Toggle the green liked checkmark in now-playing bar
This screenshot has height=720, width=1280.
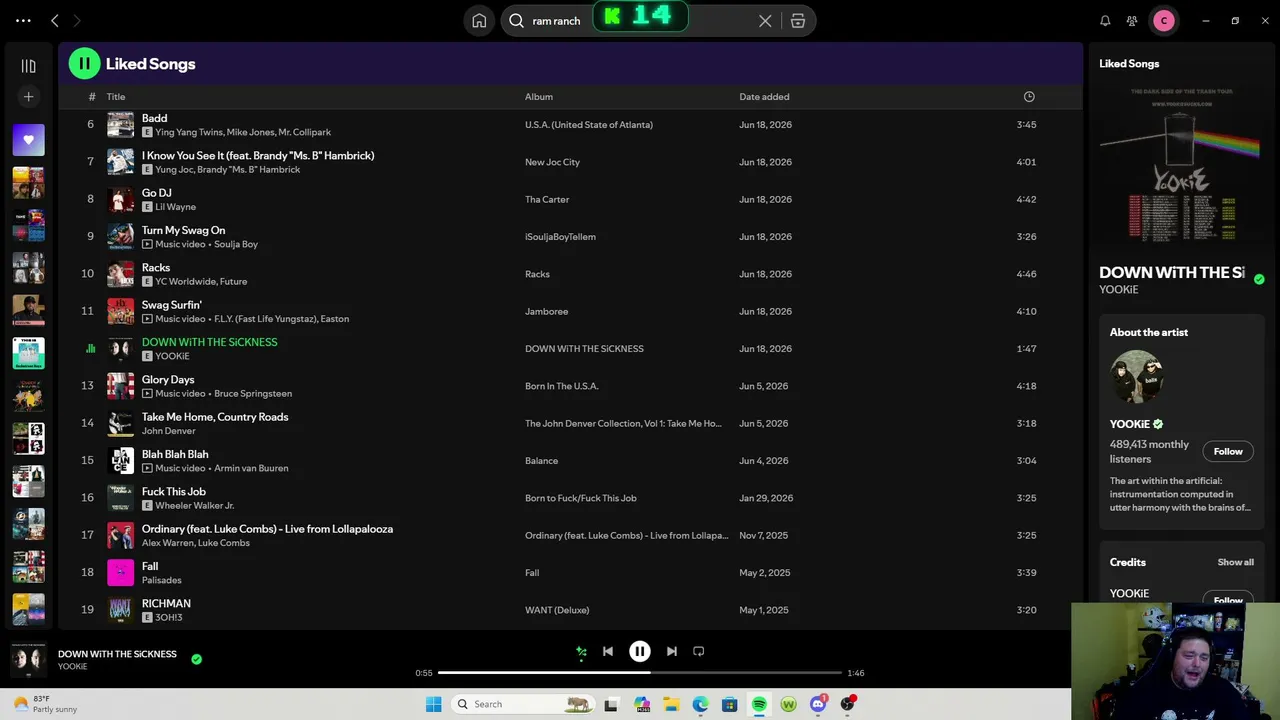[x=196, y=659]
